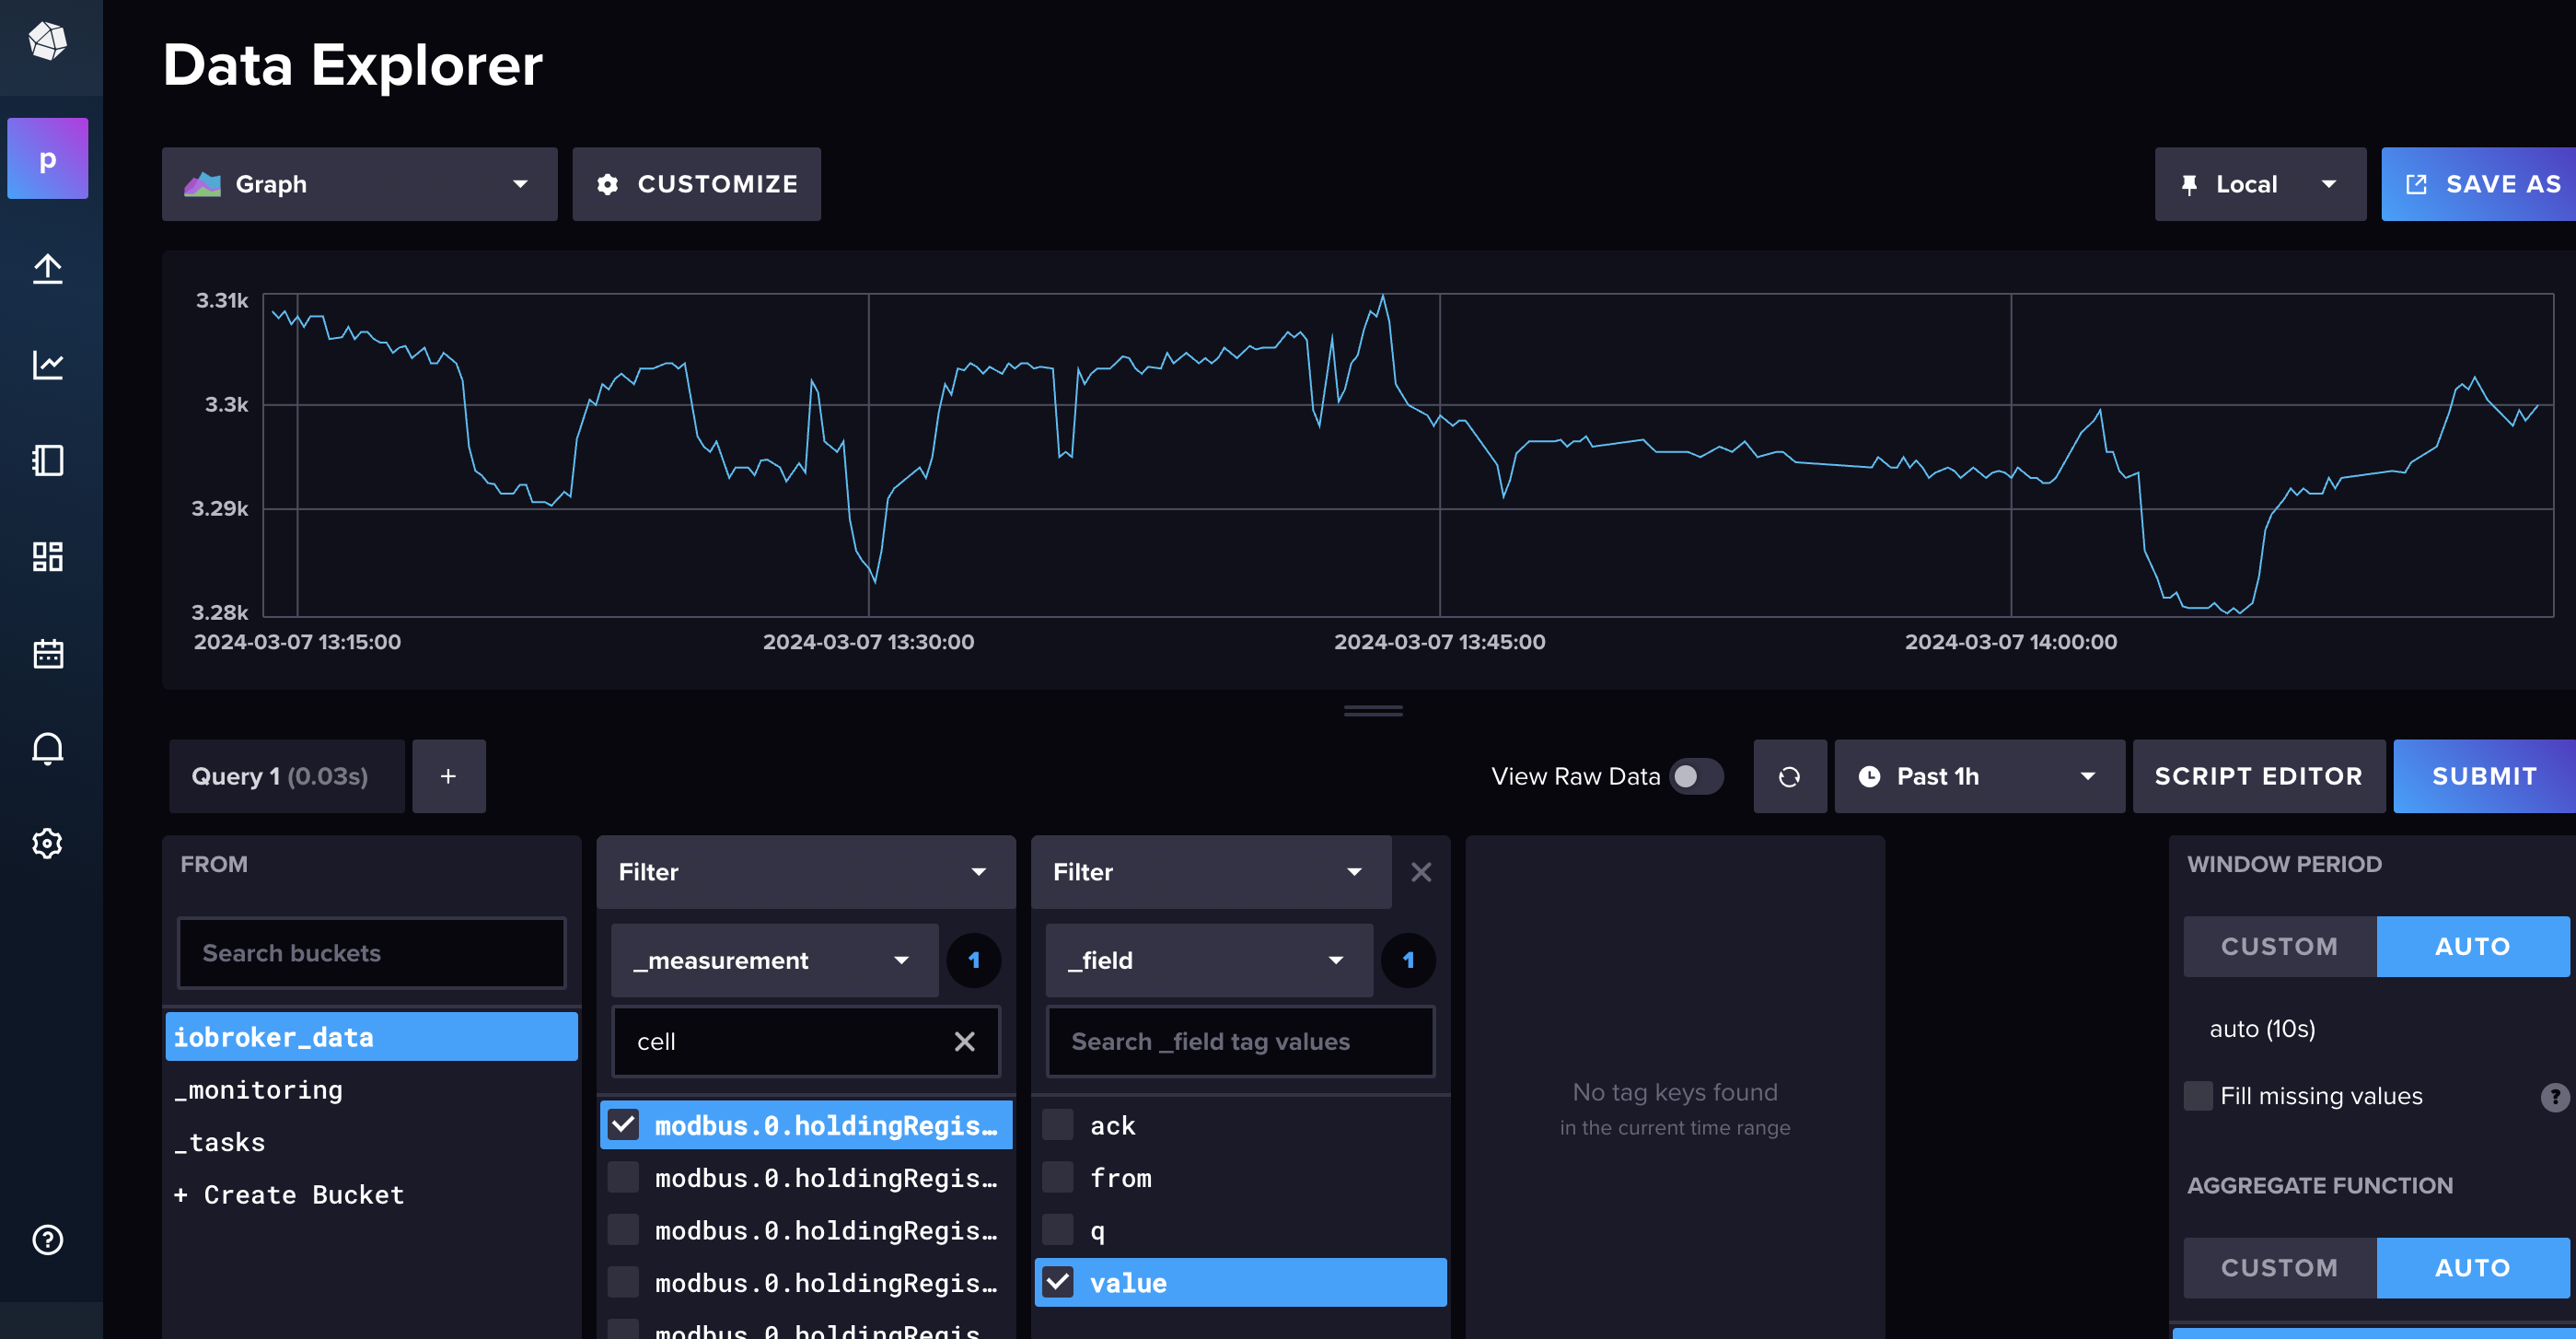Select the _monitoring bucket
2576x1339 pixels.
point(371,1090)
